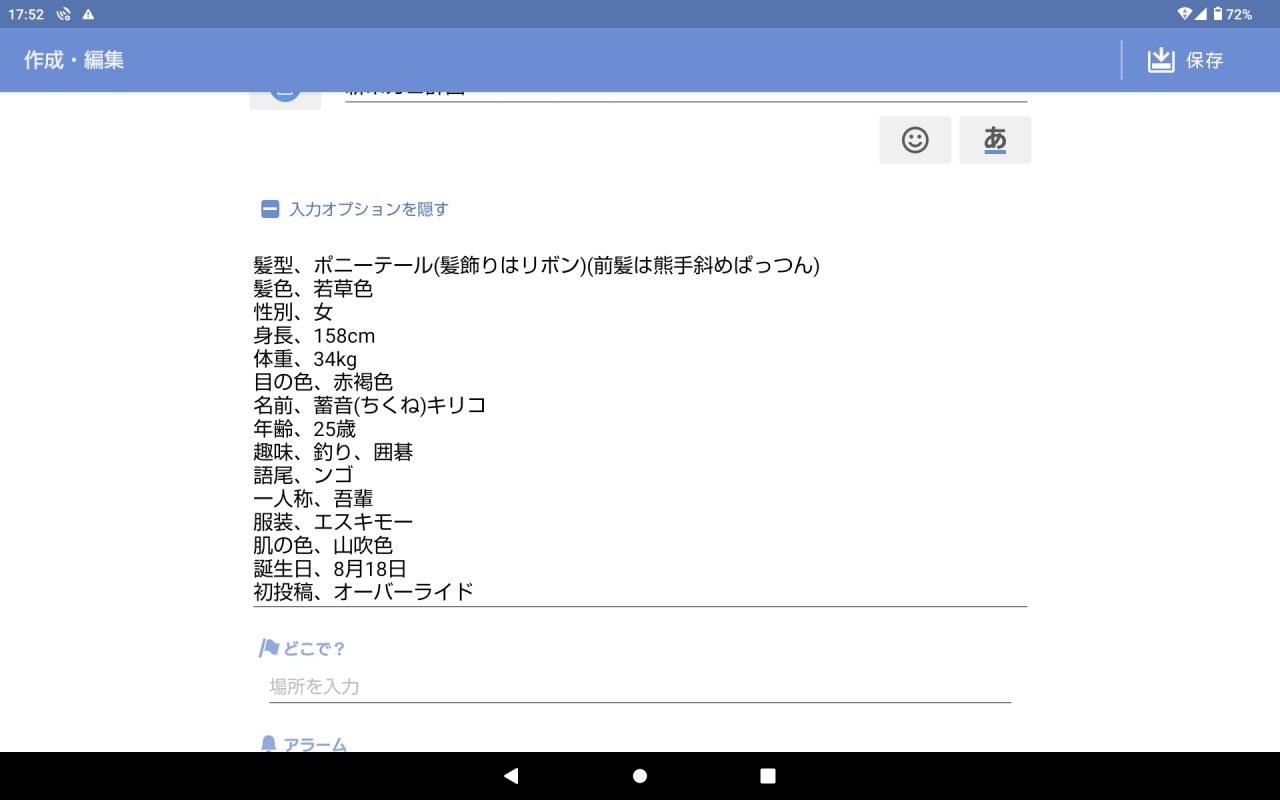
Task: Place cursor in the 誕生日、8月18日 line
Action: click(x=330, y=569)
